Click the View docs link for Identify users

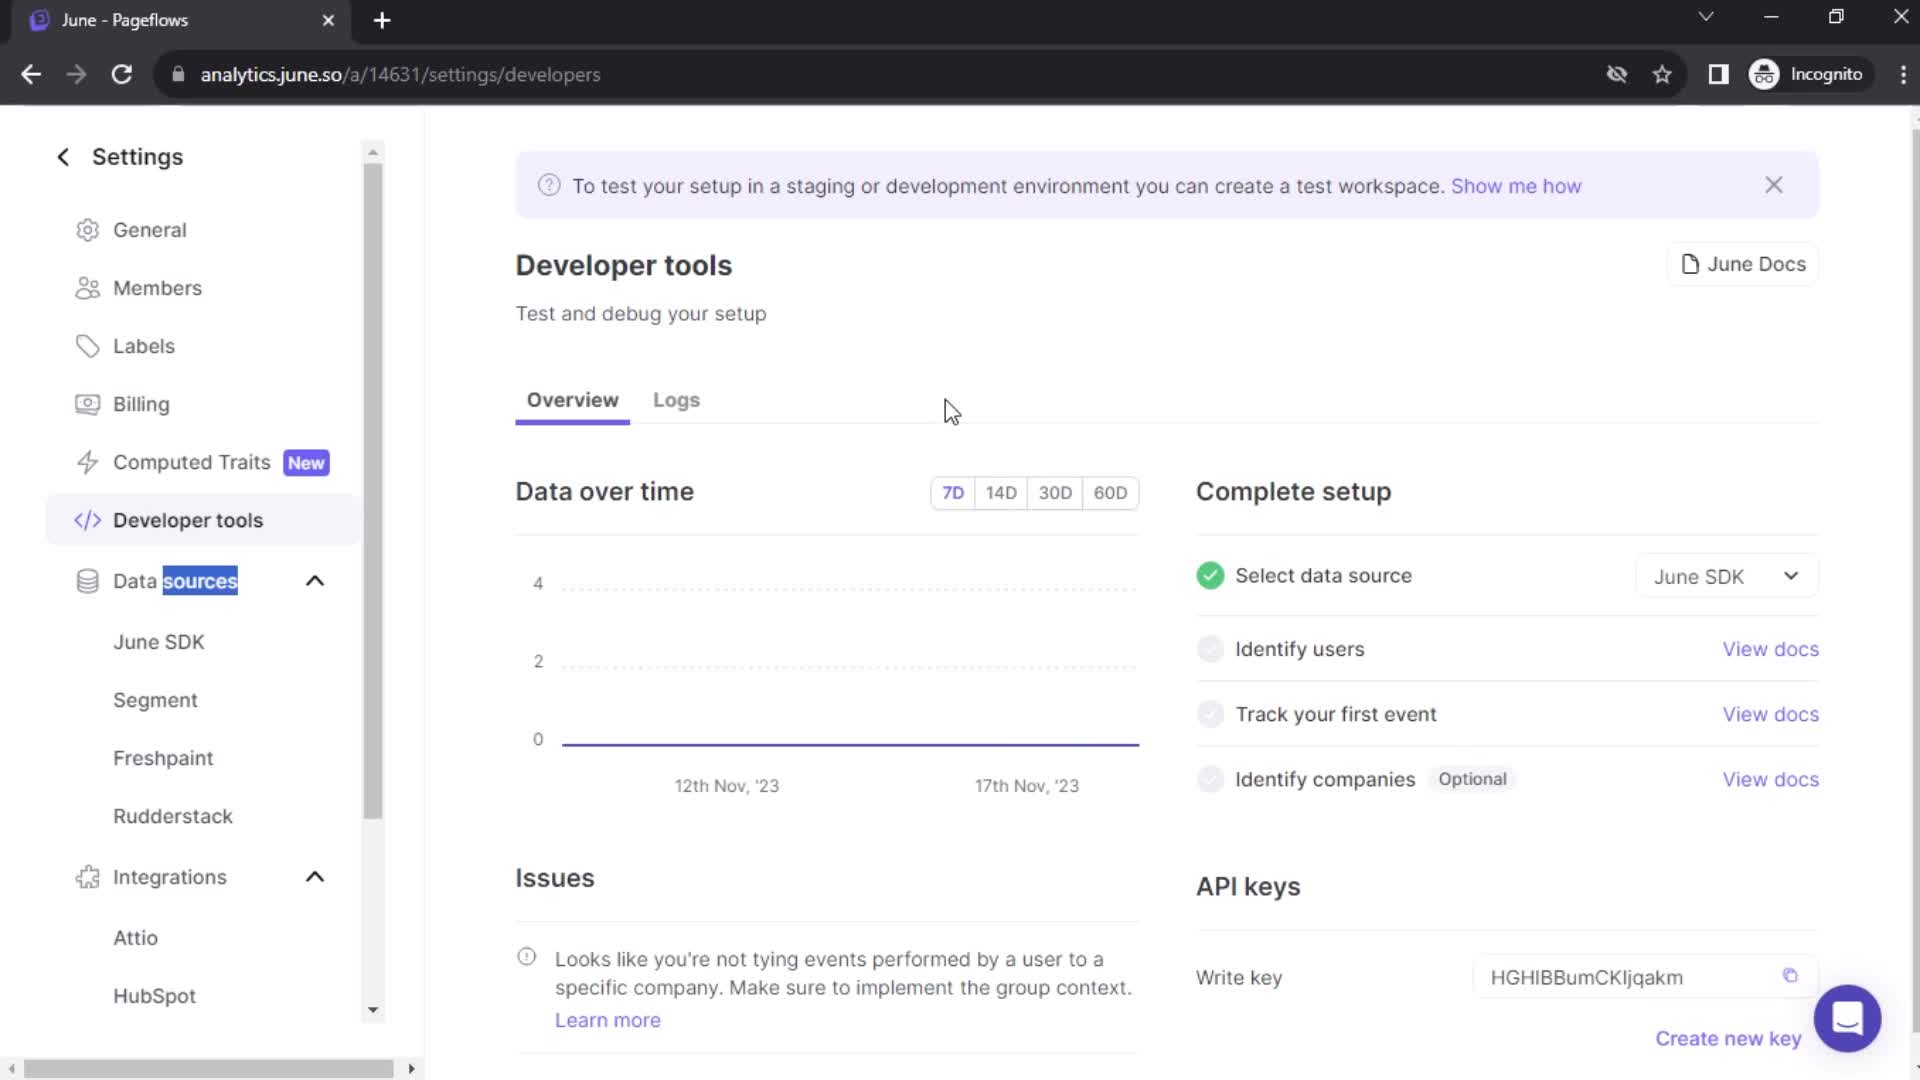point(1771,647)
